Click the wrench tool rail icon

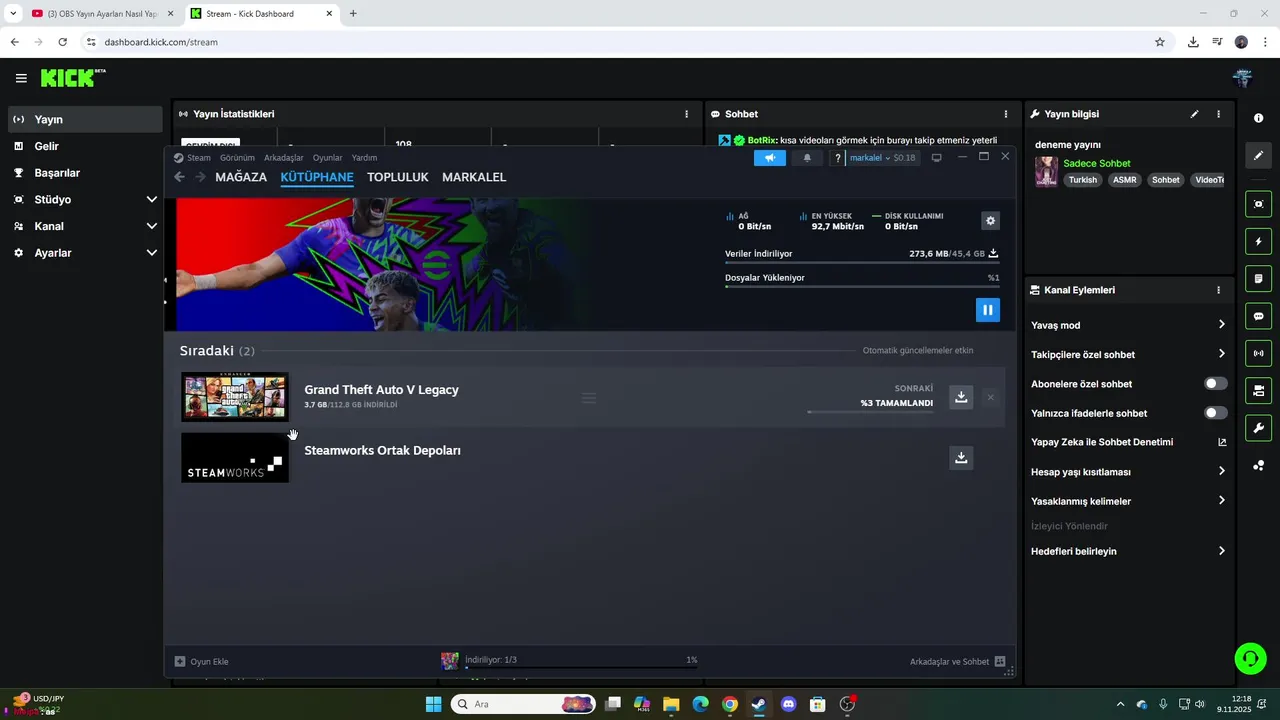1258,428
